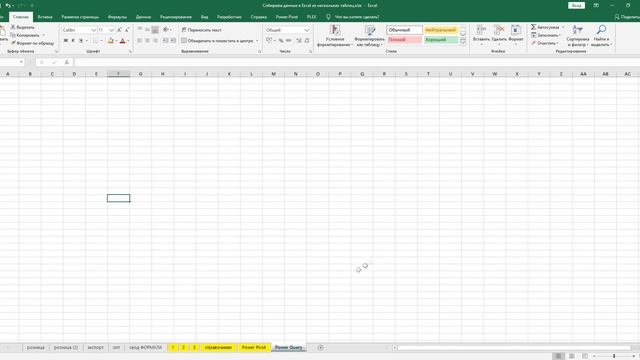The image size is (640, 360).
Task: Click AutoSum (Автосумма) sigma icon
Action: coord(533,27)
